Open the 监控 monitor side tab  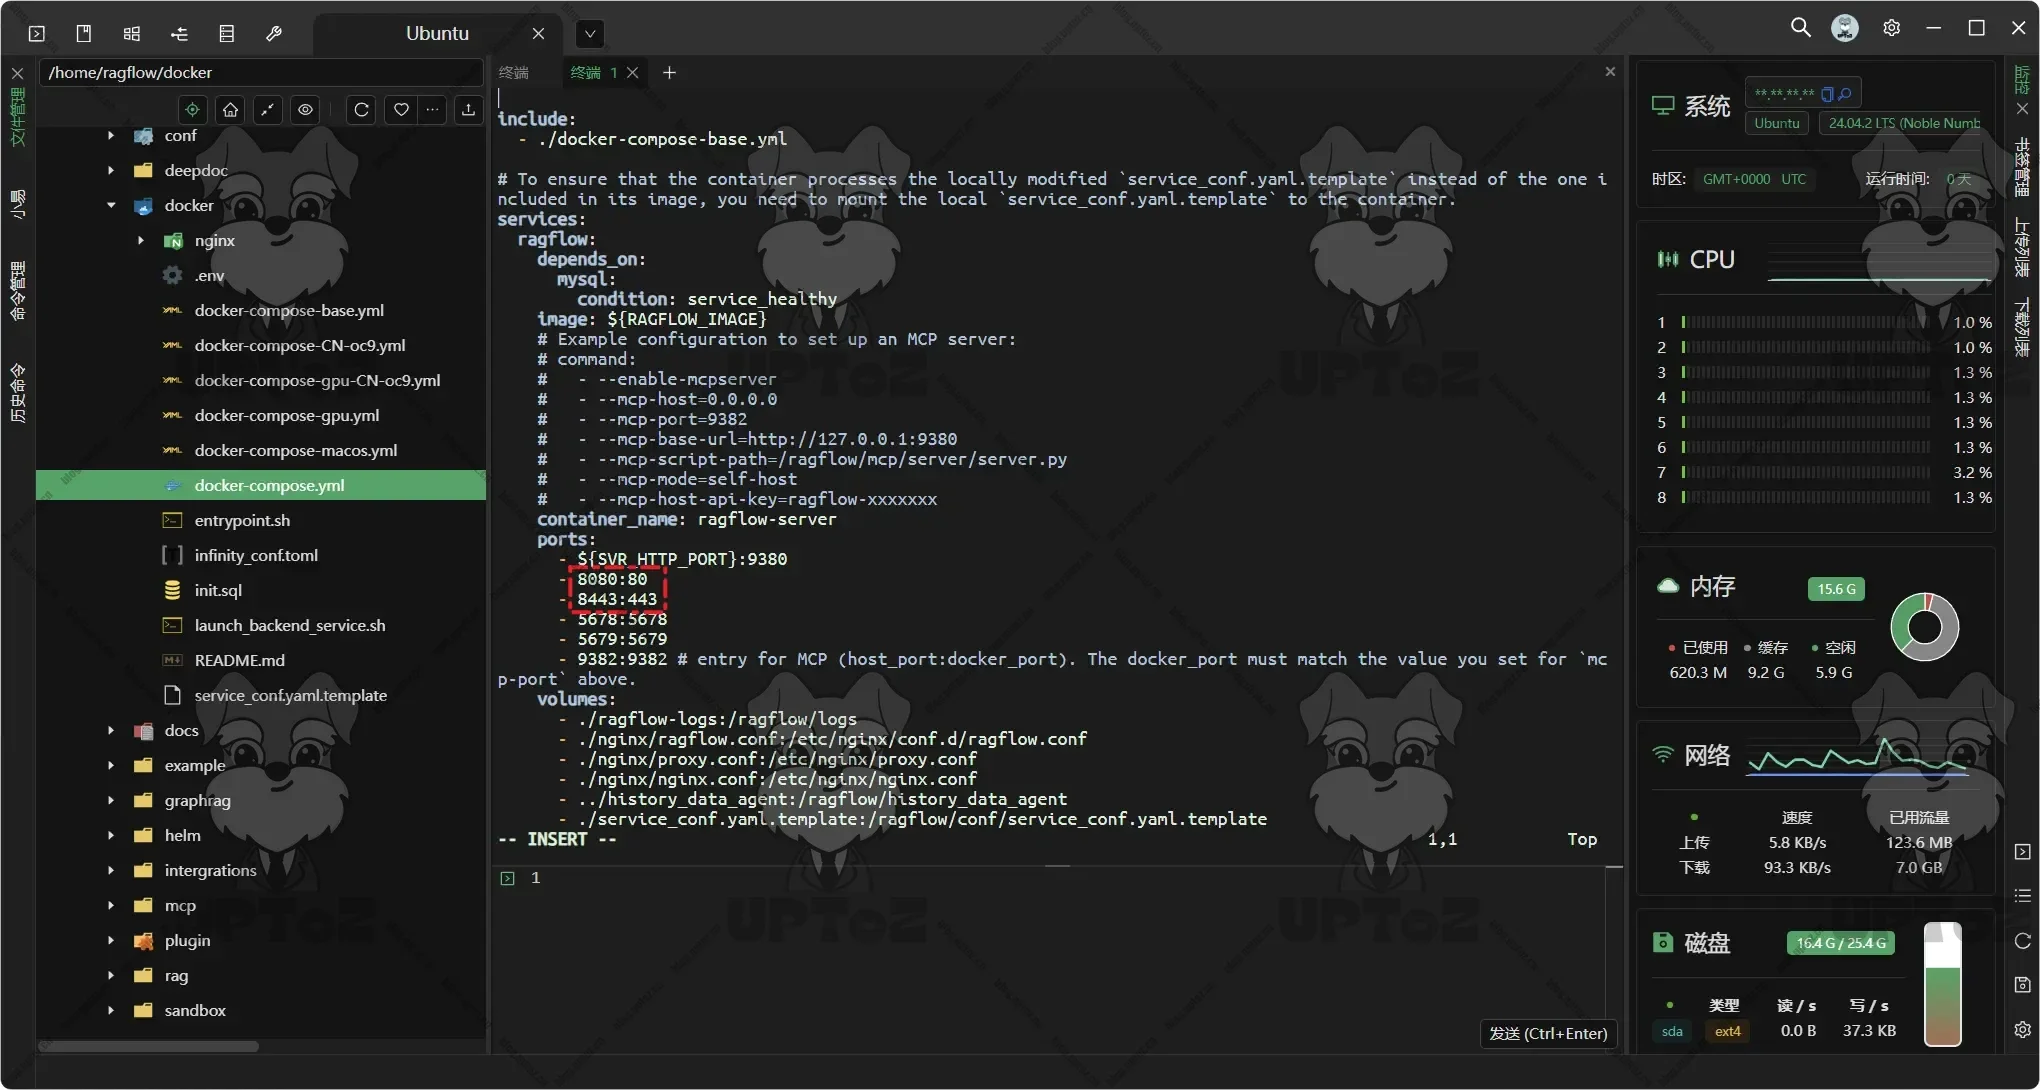pos(2022,80)
